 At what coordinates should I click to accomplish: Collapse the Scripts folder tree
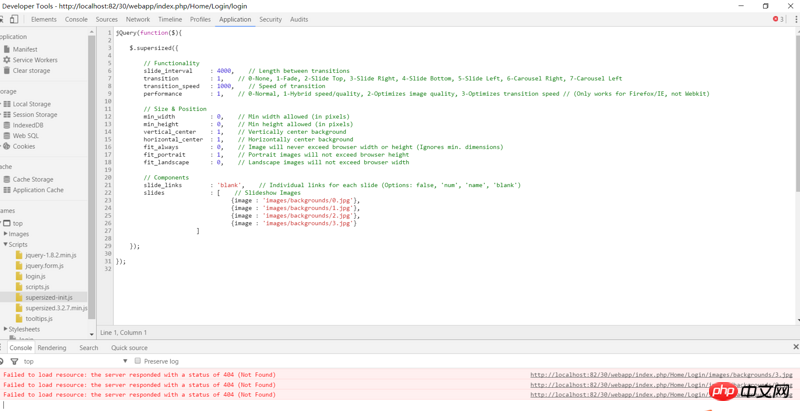click(5, 244)
